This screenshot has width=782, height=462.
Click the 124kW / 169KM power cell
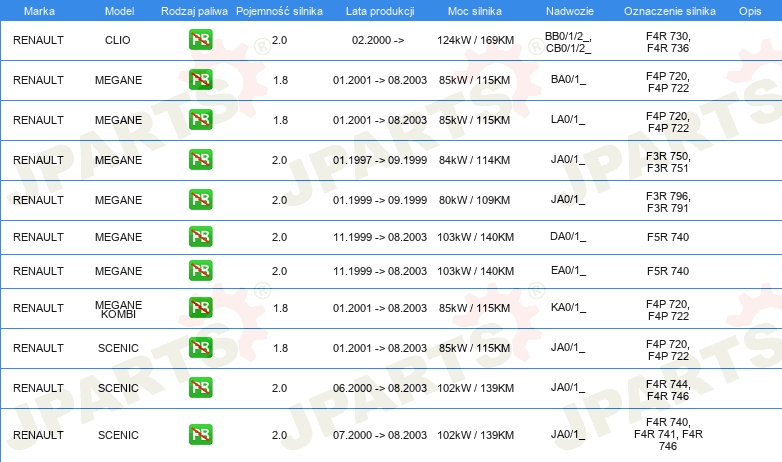[475, 40]
